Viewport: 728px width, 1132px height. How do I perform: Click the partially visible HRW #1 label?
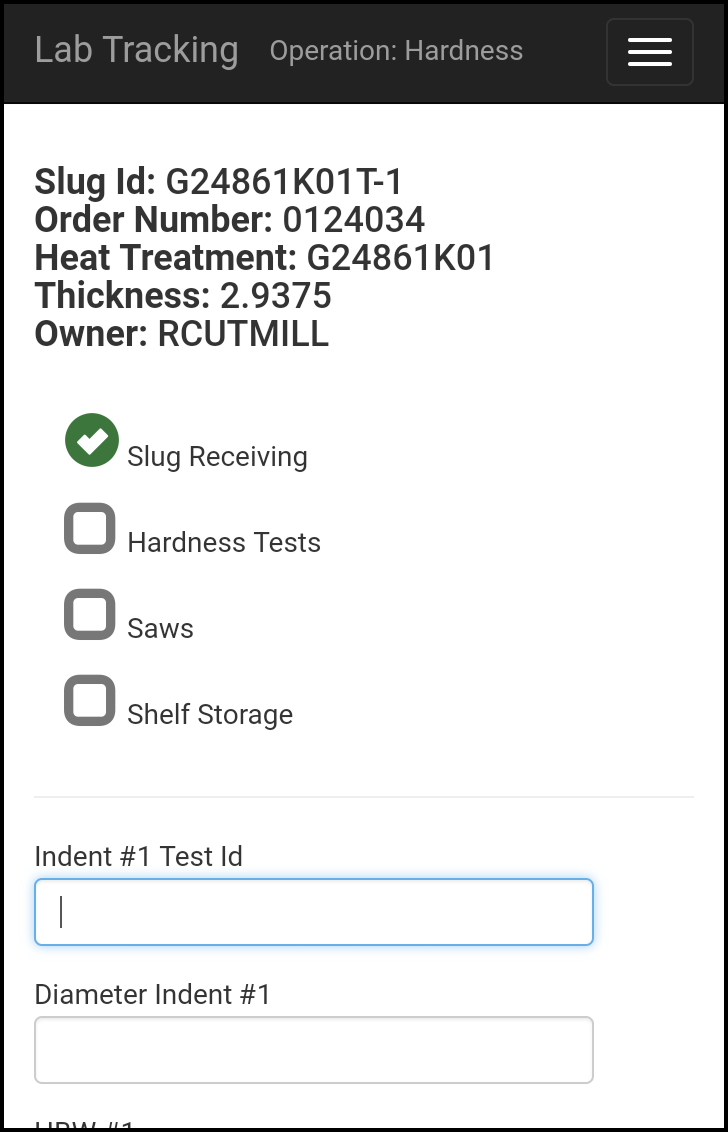[83, 1125]
